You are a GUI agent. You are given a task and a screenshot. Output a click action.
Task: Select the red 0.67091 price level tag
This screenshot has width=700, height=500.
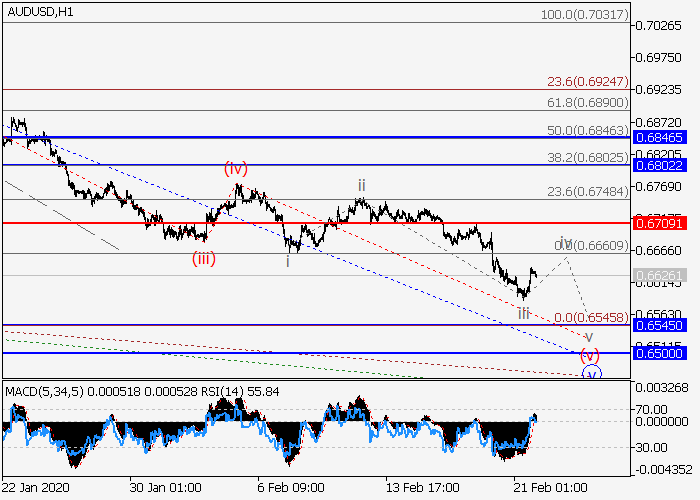pos(661,222)
